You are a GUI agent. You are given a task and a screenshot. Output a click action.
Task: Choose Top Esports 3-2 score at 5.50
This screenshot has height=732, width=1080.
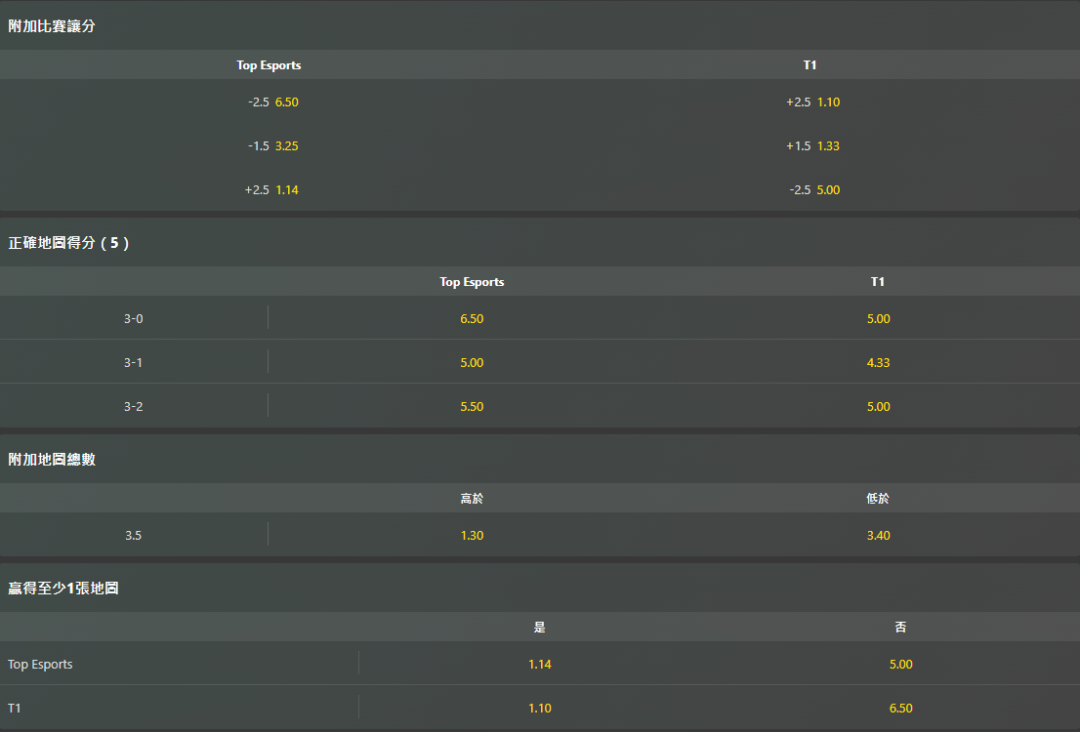472,407
